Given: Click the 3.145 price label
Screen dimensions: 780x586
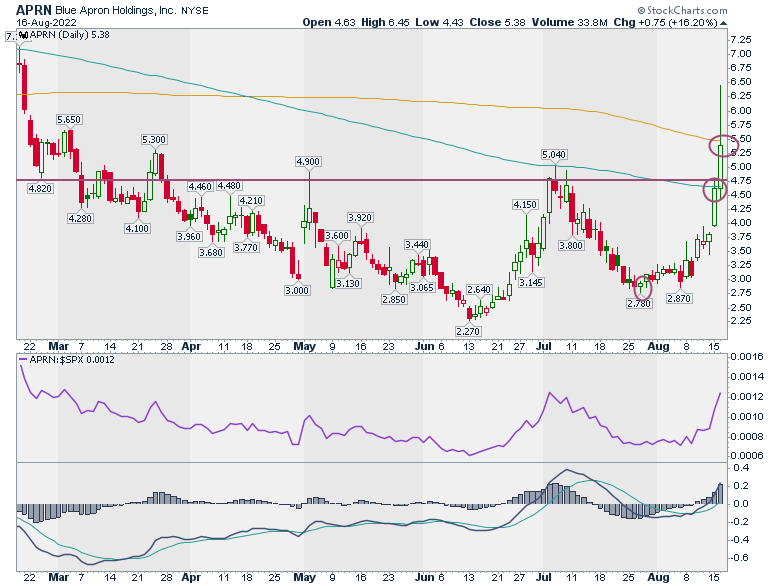Looking at the screenshot, I should [x=531, y=283].
